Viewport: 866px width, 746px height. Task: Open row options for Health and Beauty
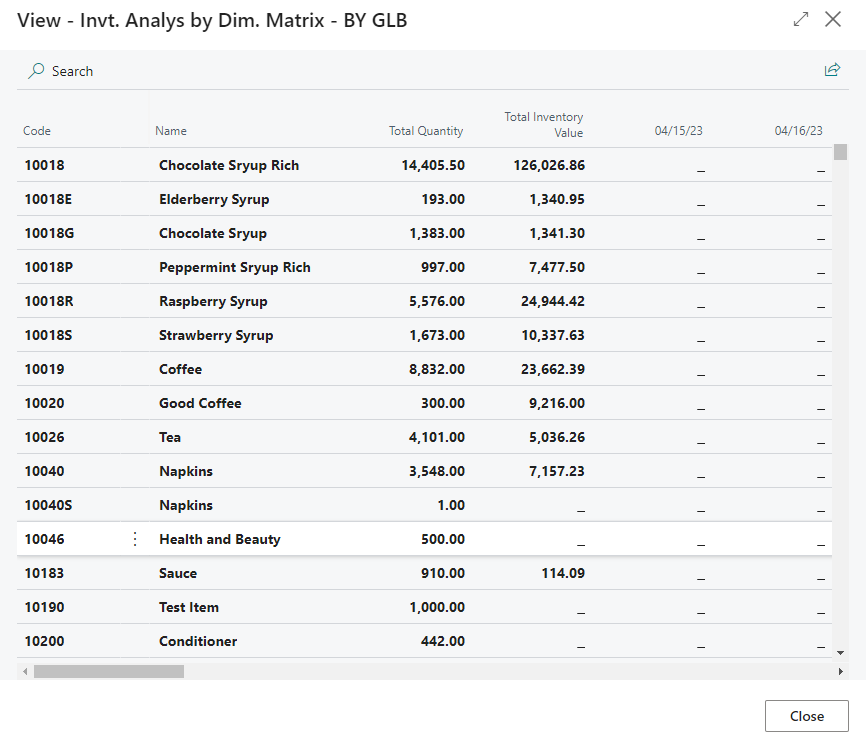click(136, 539)
